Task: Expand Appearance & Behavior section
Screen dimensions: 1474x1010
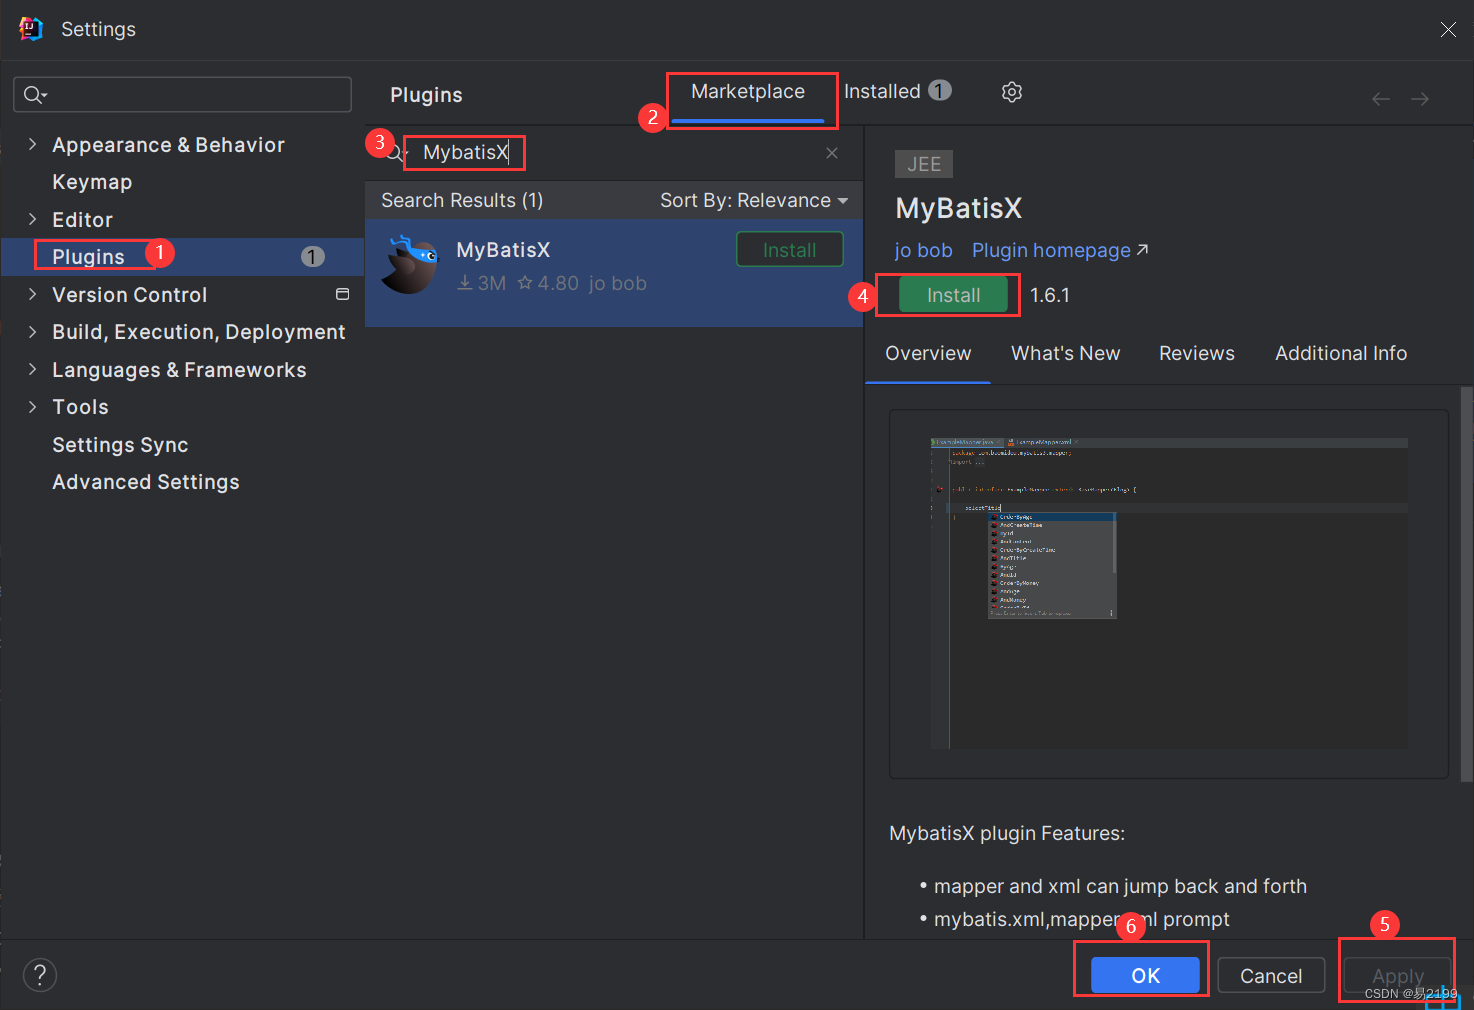Action: pyautogui.click(x=32, y=144)
